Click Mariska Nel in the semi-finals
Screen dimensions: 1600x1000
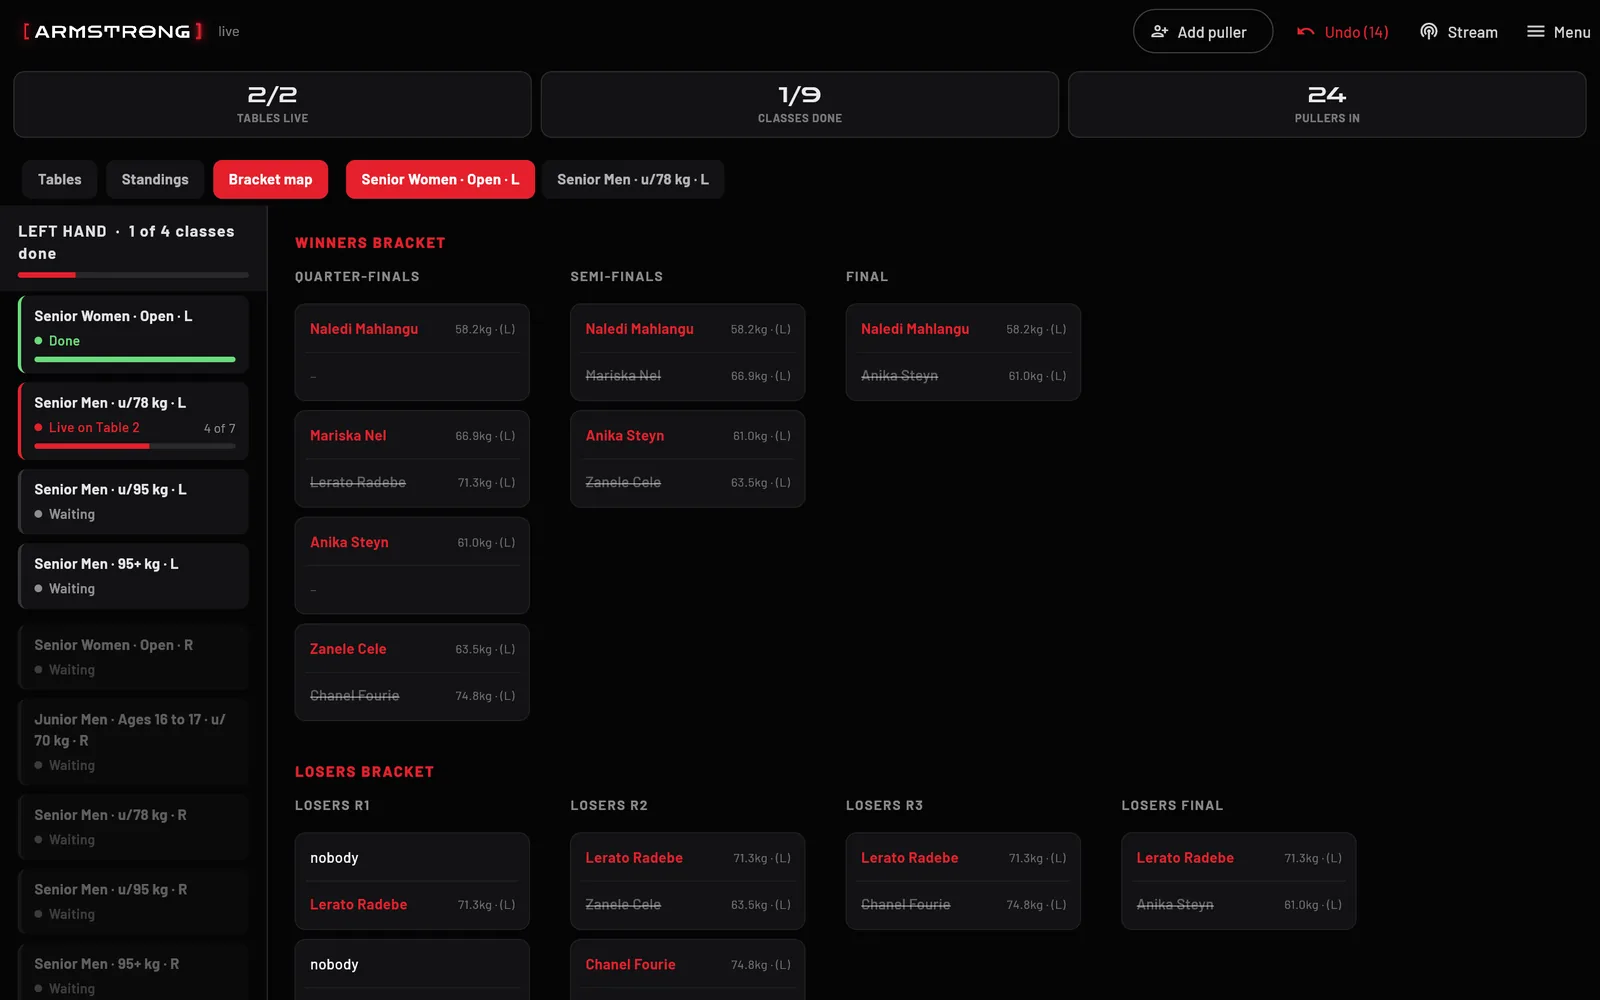(x=623, y=376)
